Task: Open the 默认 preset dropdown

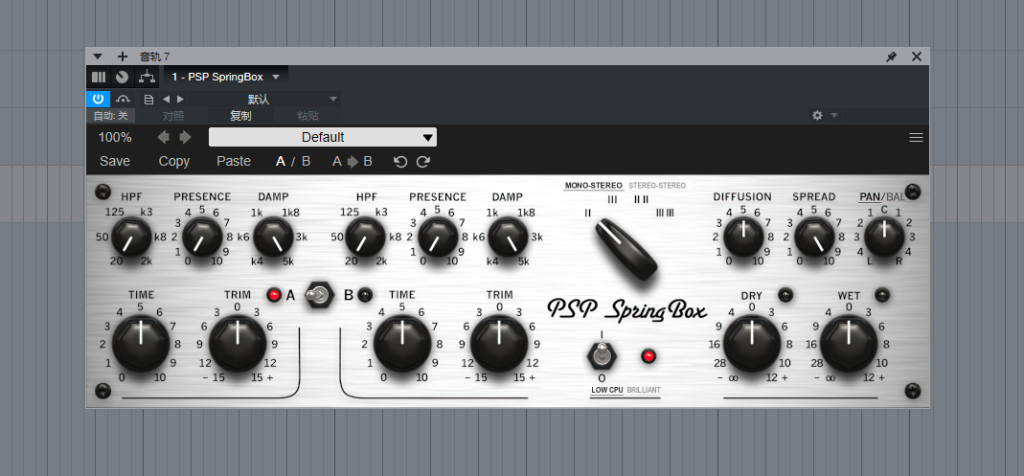Action: 264,99
